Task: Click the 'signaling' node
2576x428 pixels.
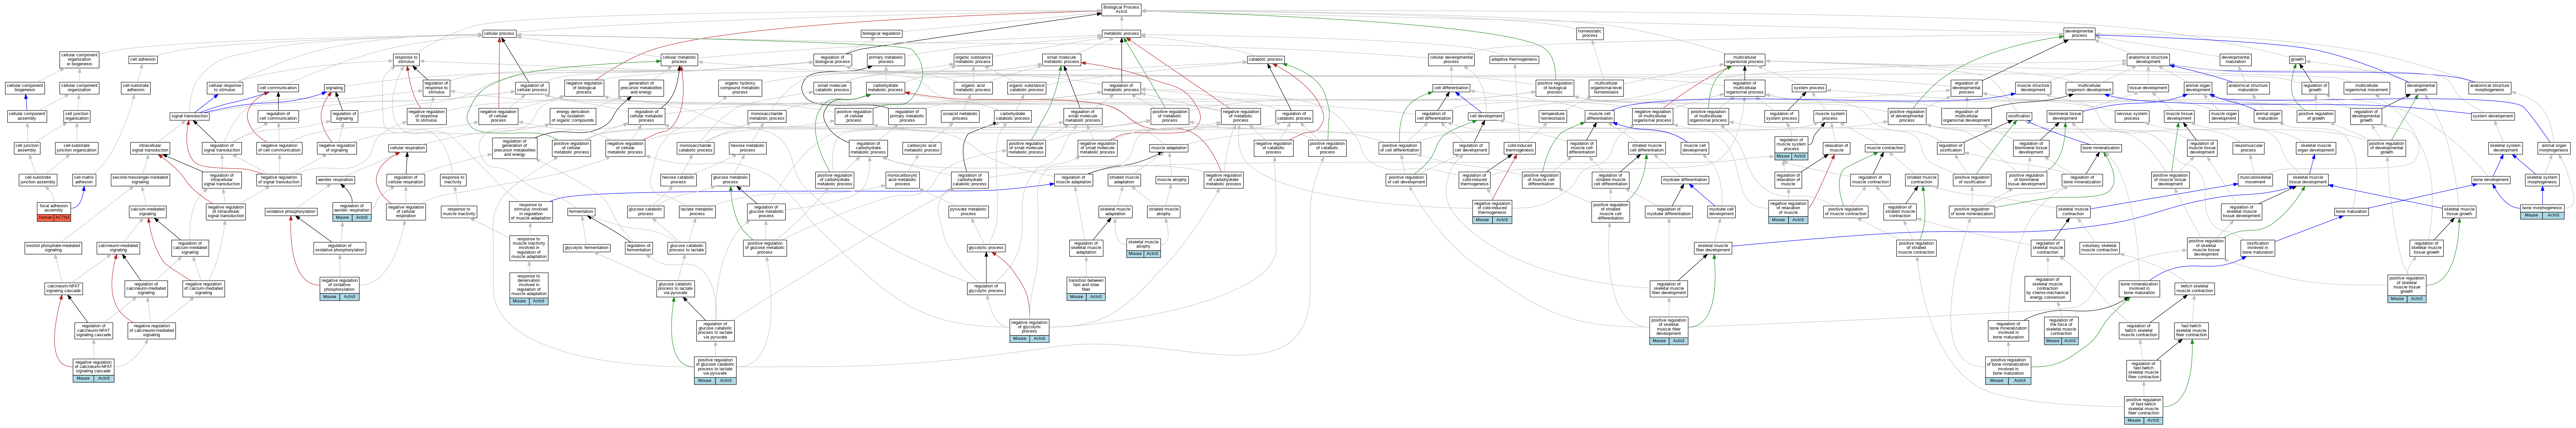Action: click(334, 88)
